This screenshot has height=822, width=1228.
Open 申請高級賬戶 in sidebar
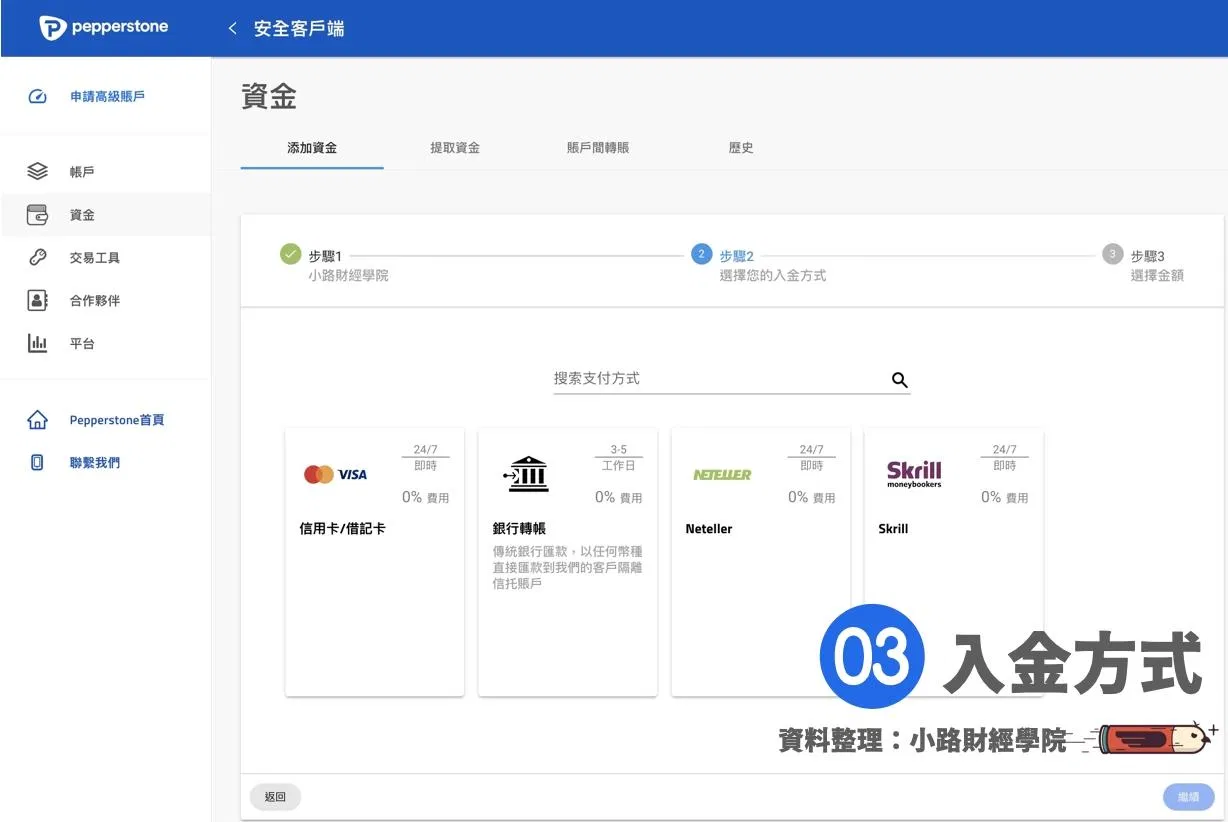tap(107, 97)
